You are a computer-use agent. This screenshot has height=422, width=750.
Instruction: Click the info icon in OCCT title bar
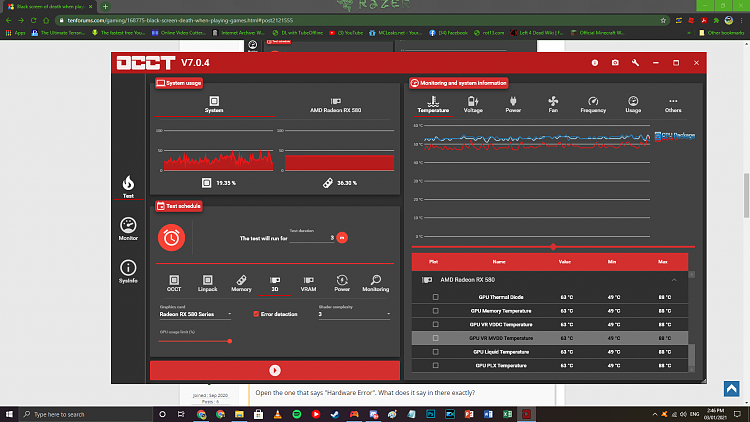[x=595, y=63]
